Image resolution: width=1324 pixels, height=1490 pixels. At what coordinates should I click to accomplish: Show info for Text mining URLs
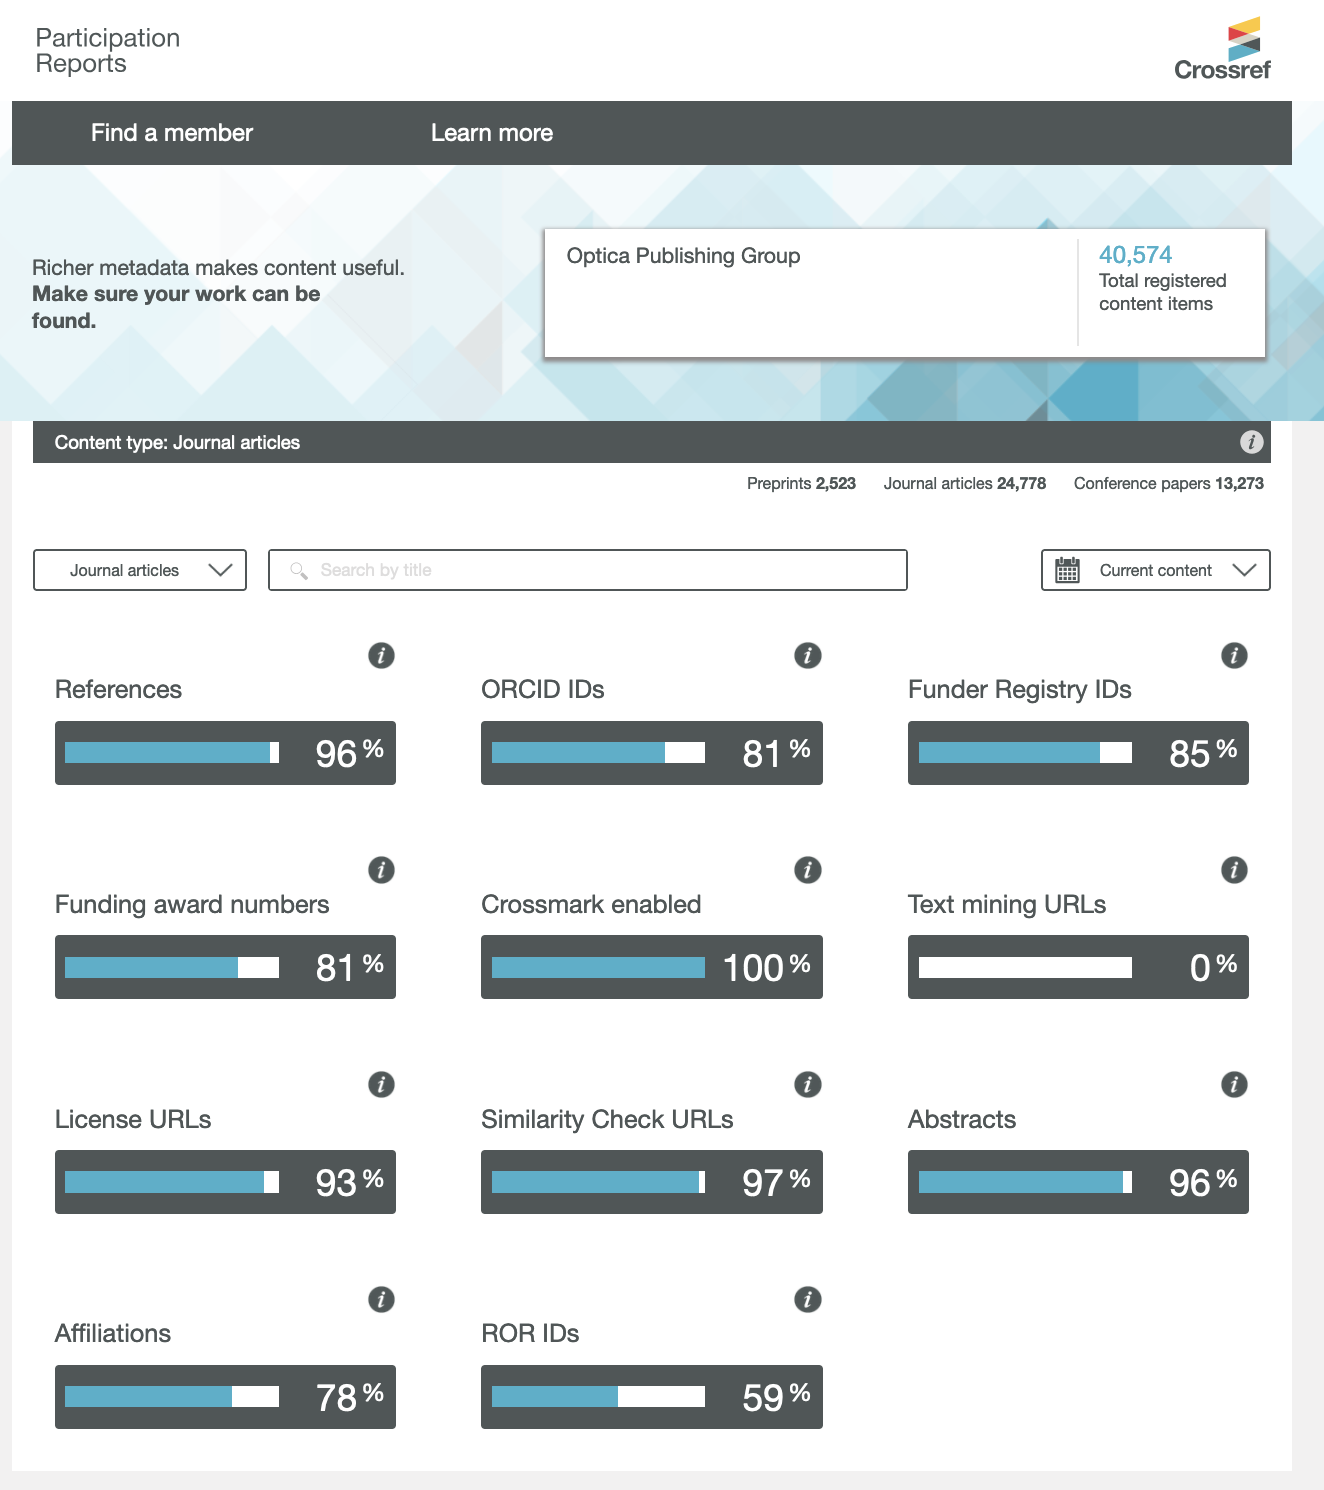pos(1234,870)
